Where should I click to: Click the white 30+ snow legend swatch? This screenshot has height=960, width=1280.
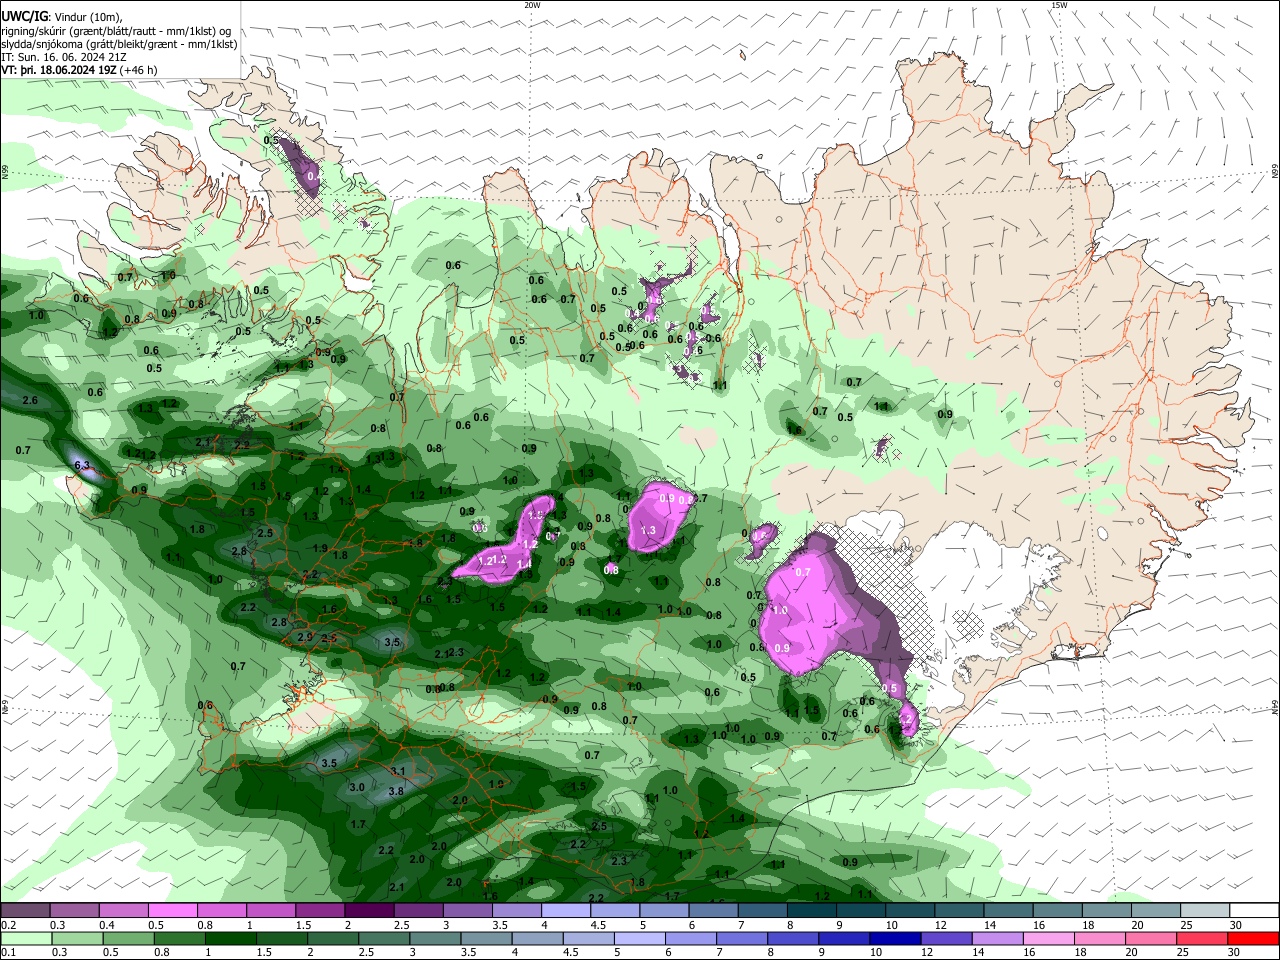pos(1254,911)
